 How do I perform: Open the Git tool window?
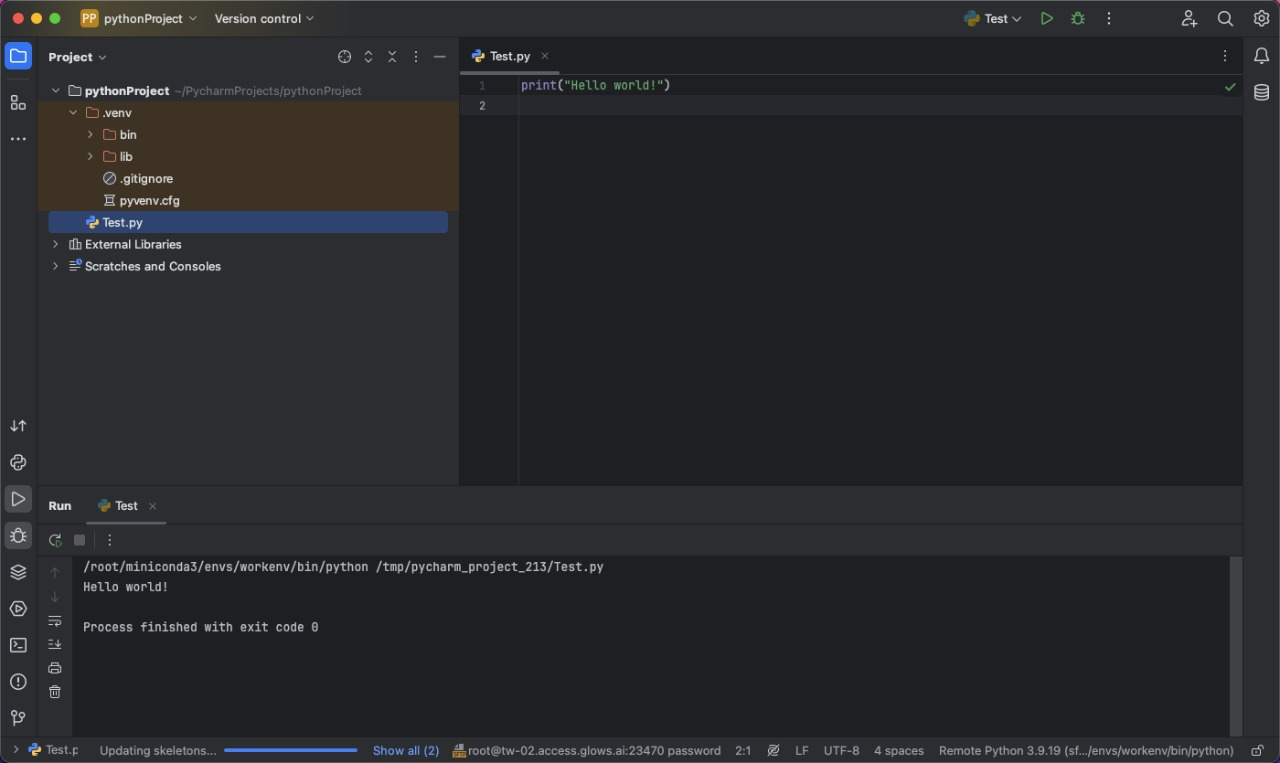click(18, 718)
